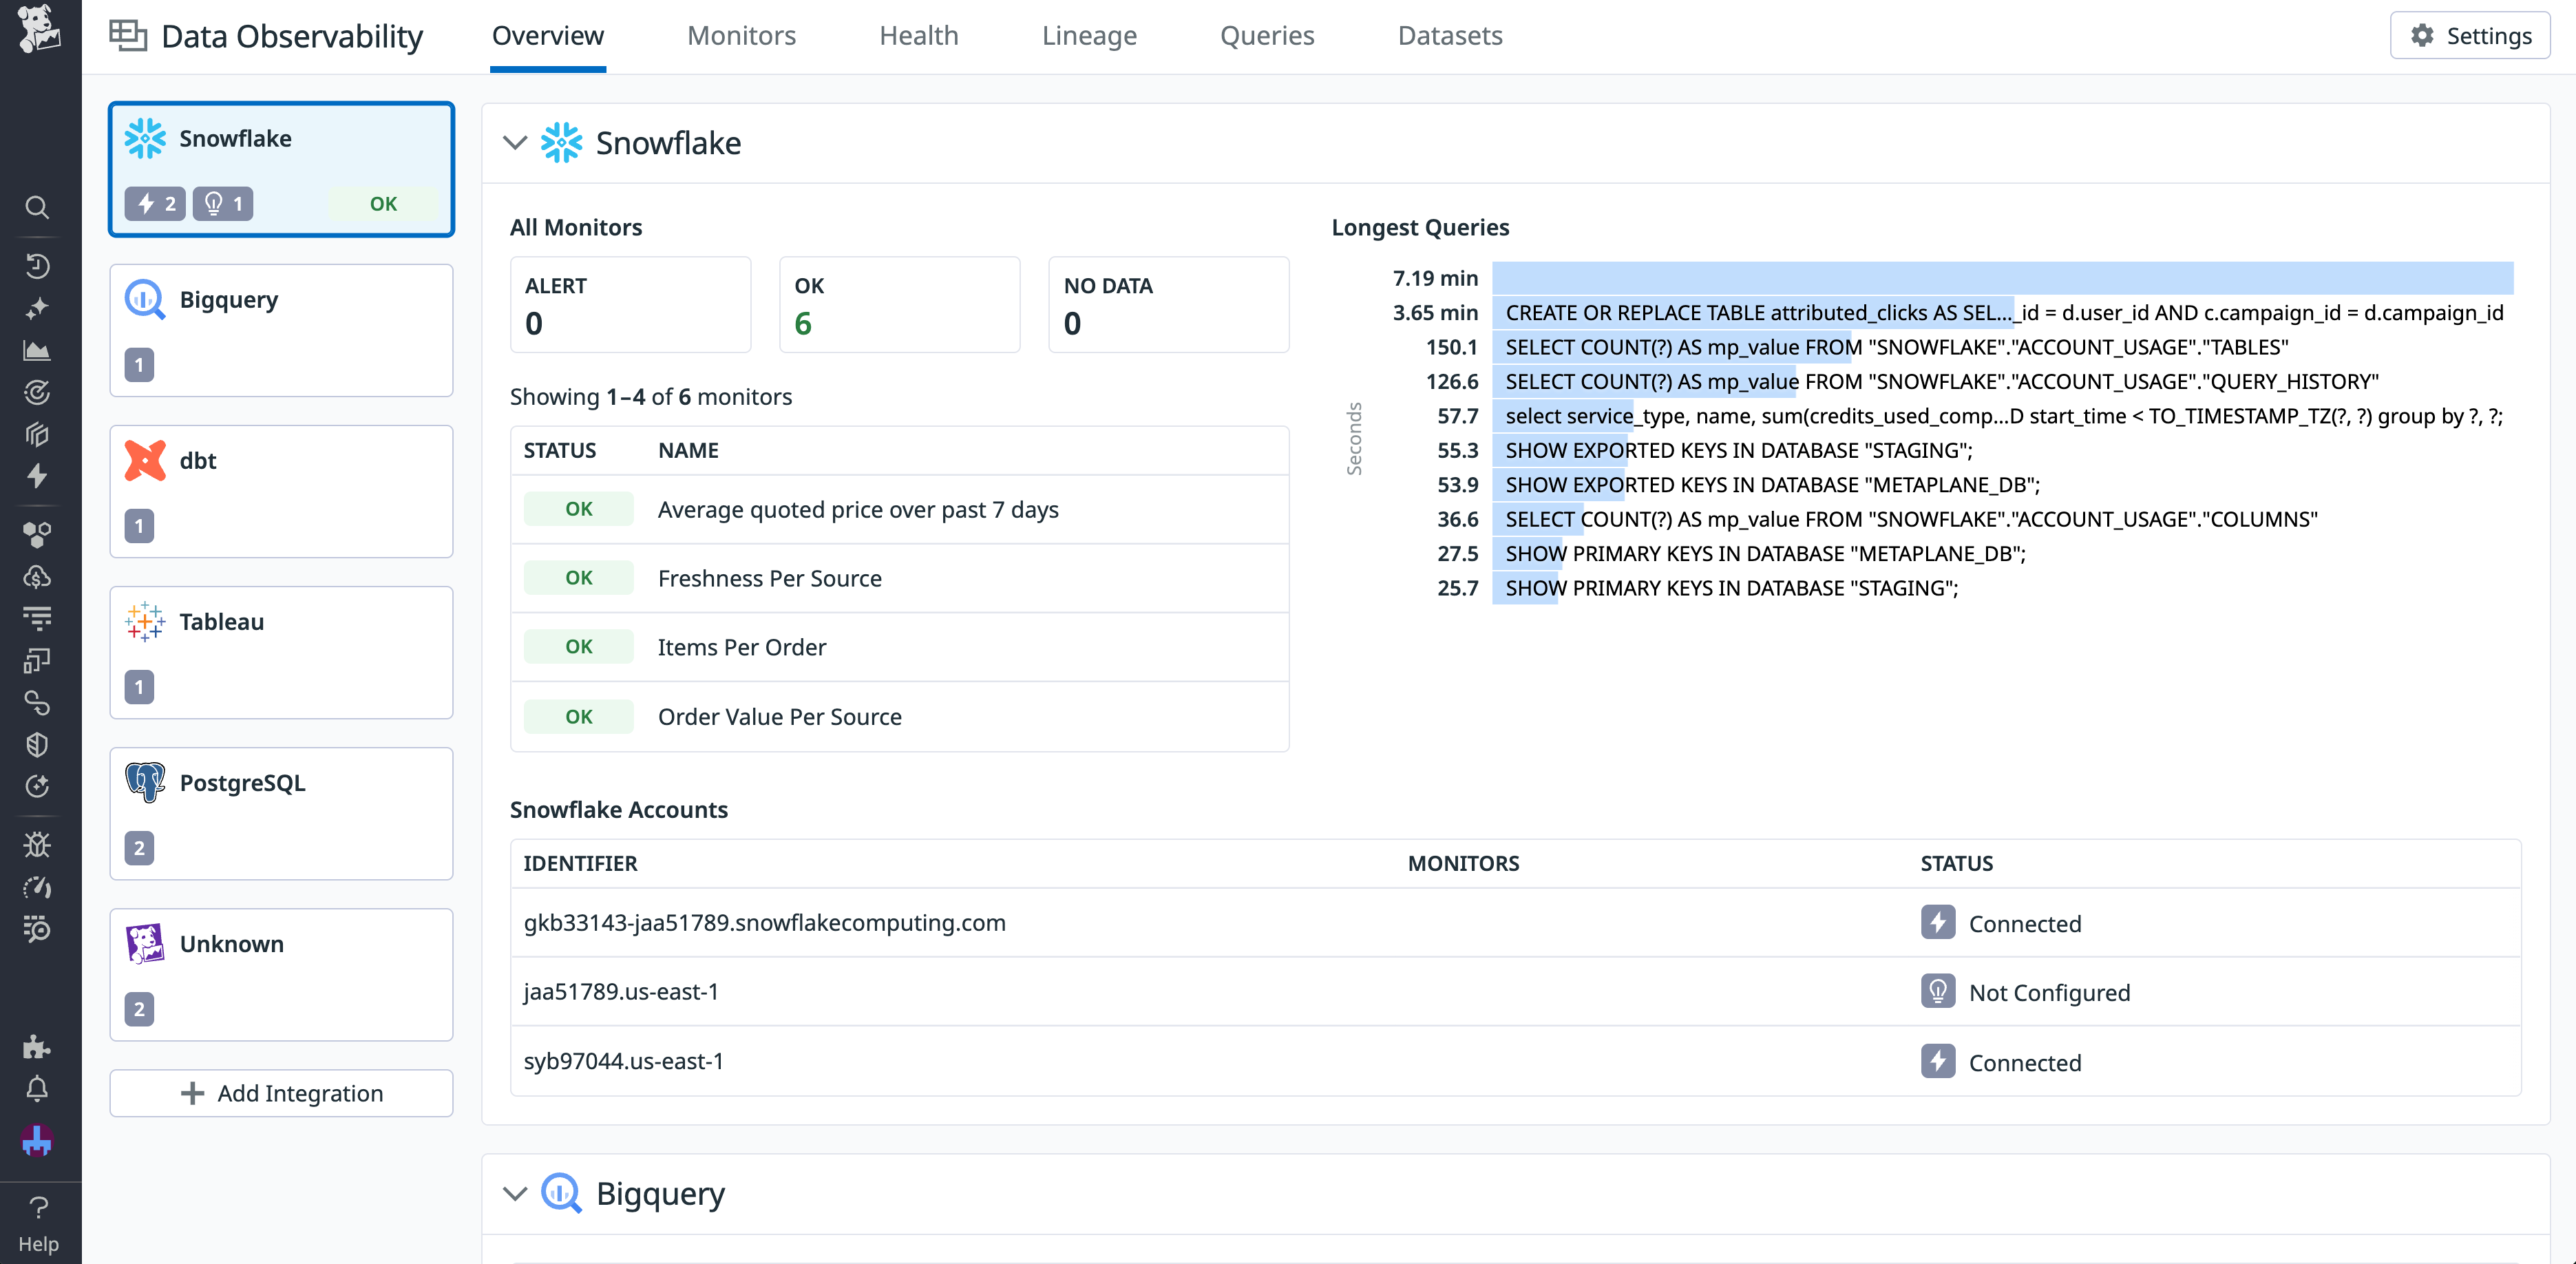The width and height of the screenshot is (2576, 1264).
Task: Click the Add Integration button
Action: (281, 1093)
